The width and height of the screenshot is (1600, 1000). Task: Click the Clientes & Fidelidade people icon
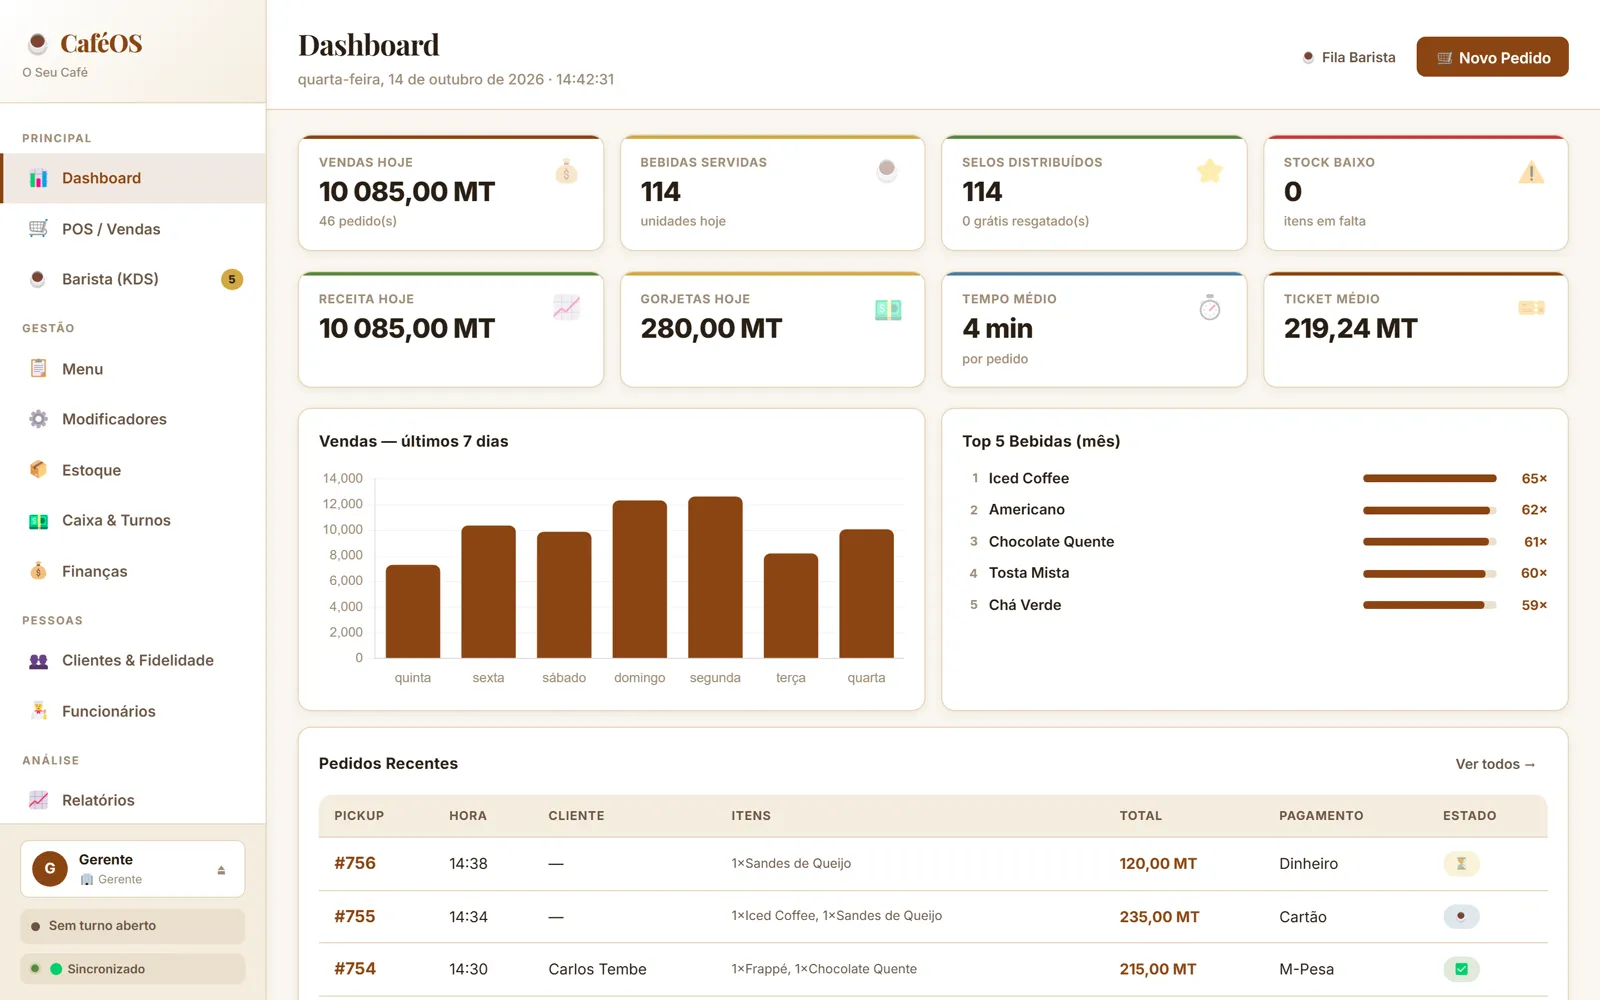38,660
